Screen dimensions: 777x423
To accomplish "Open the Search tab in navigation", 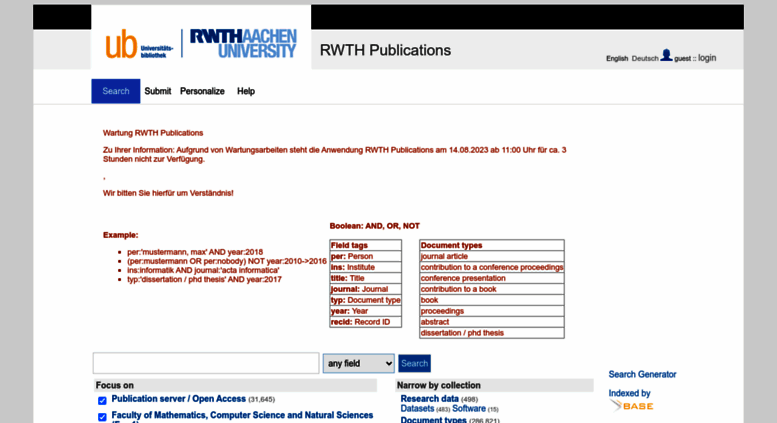I will [x=115, y=91].
